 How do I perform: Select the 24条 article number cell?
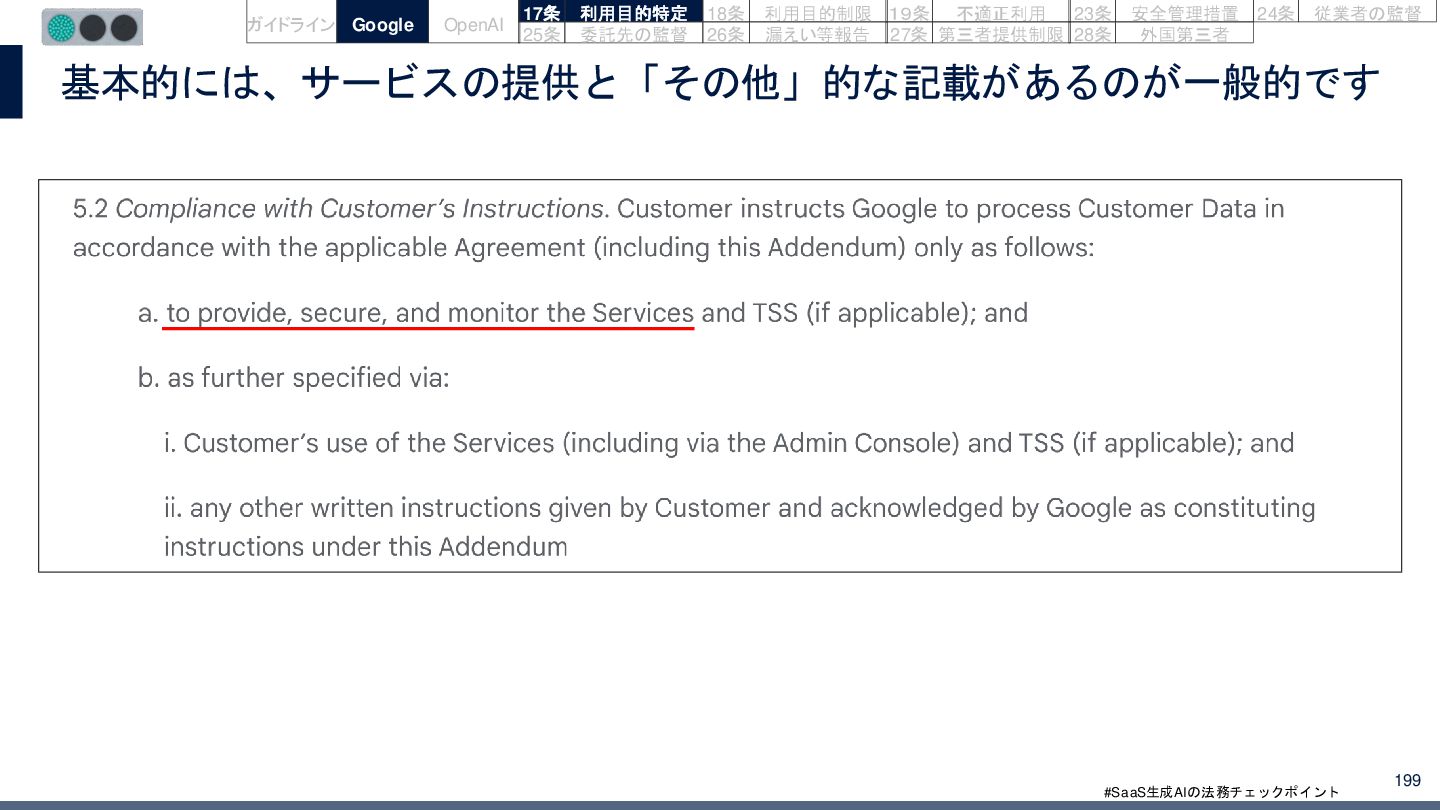pos(1275,13)
